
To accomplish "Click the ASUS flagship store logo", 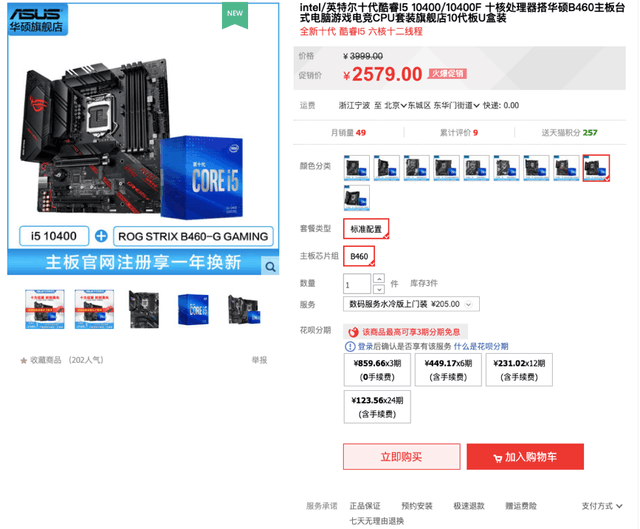I will (38, 19).
